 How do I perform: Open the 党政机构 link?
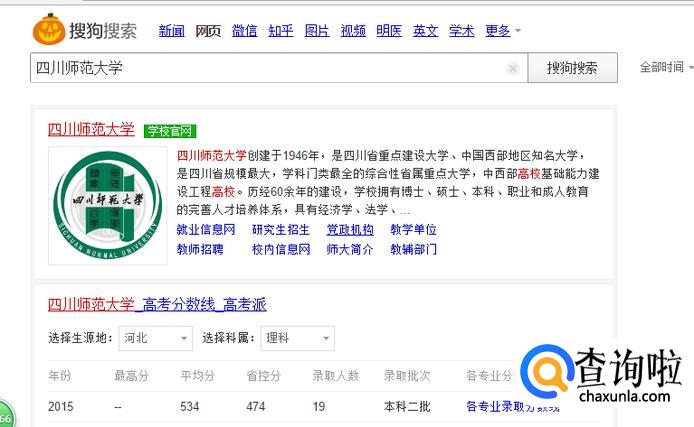[350, 230]
